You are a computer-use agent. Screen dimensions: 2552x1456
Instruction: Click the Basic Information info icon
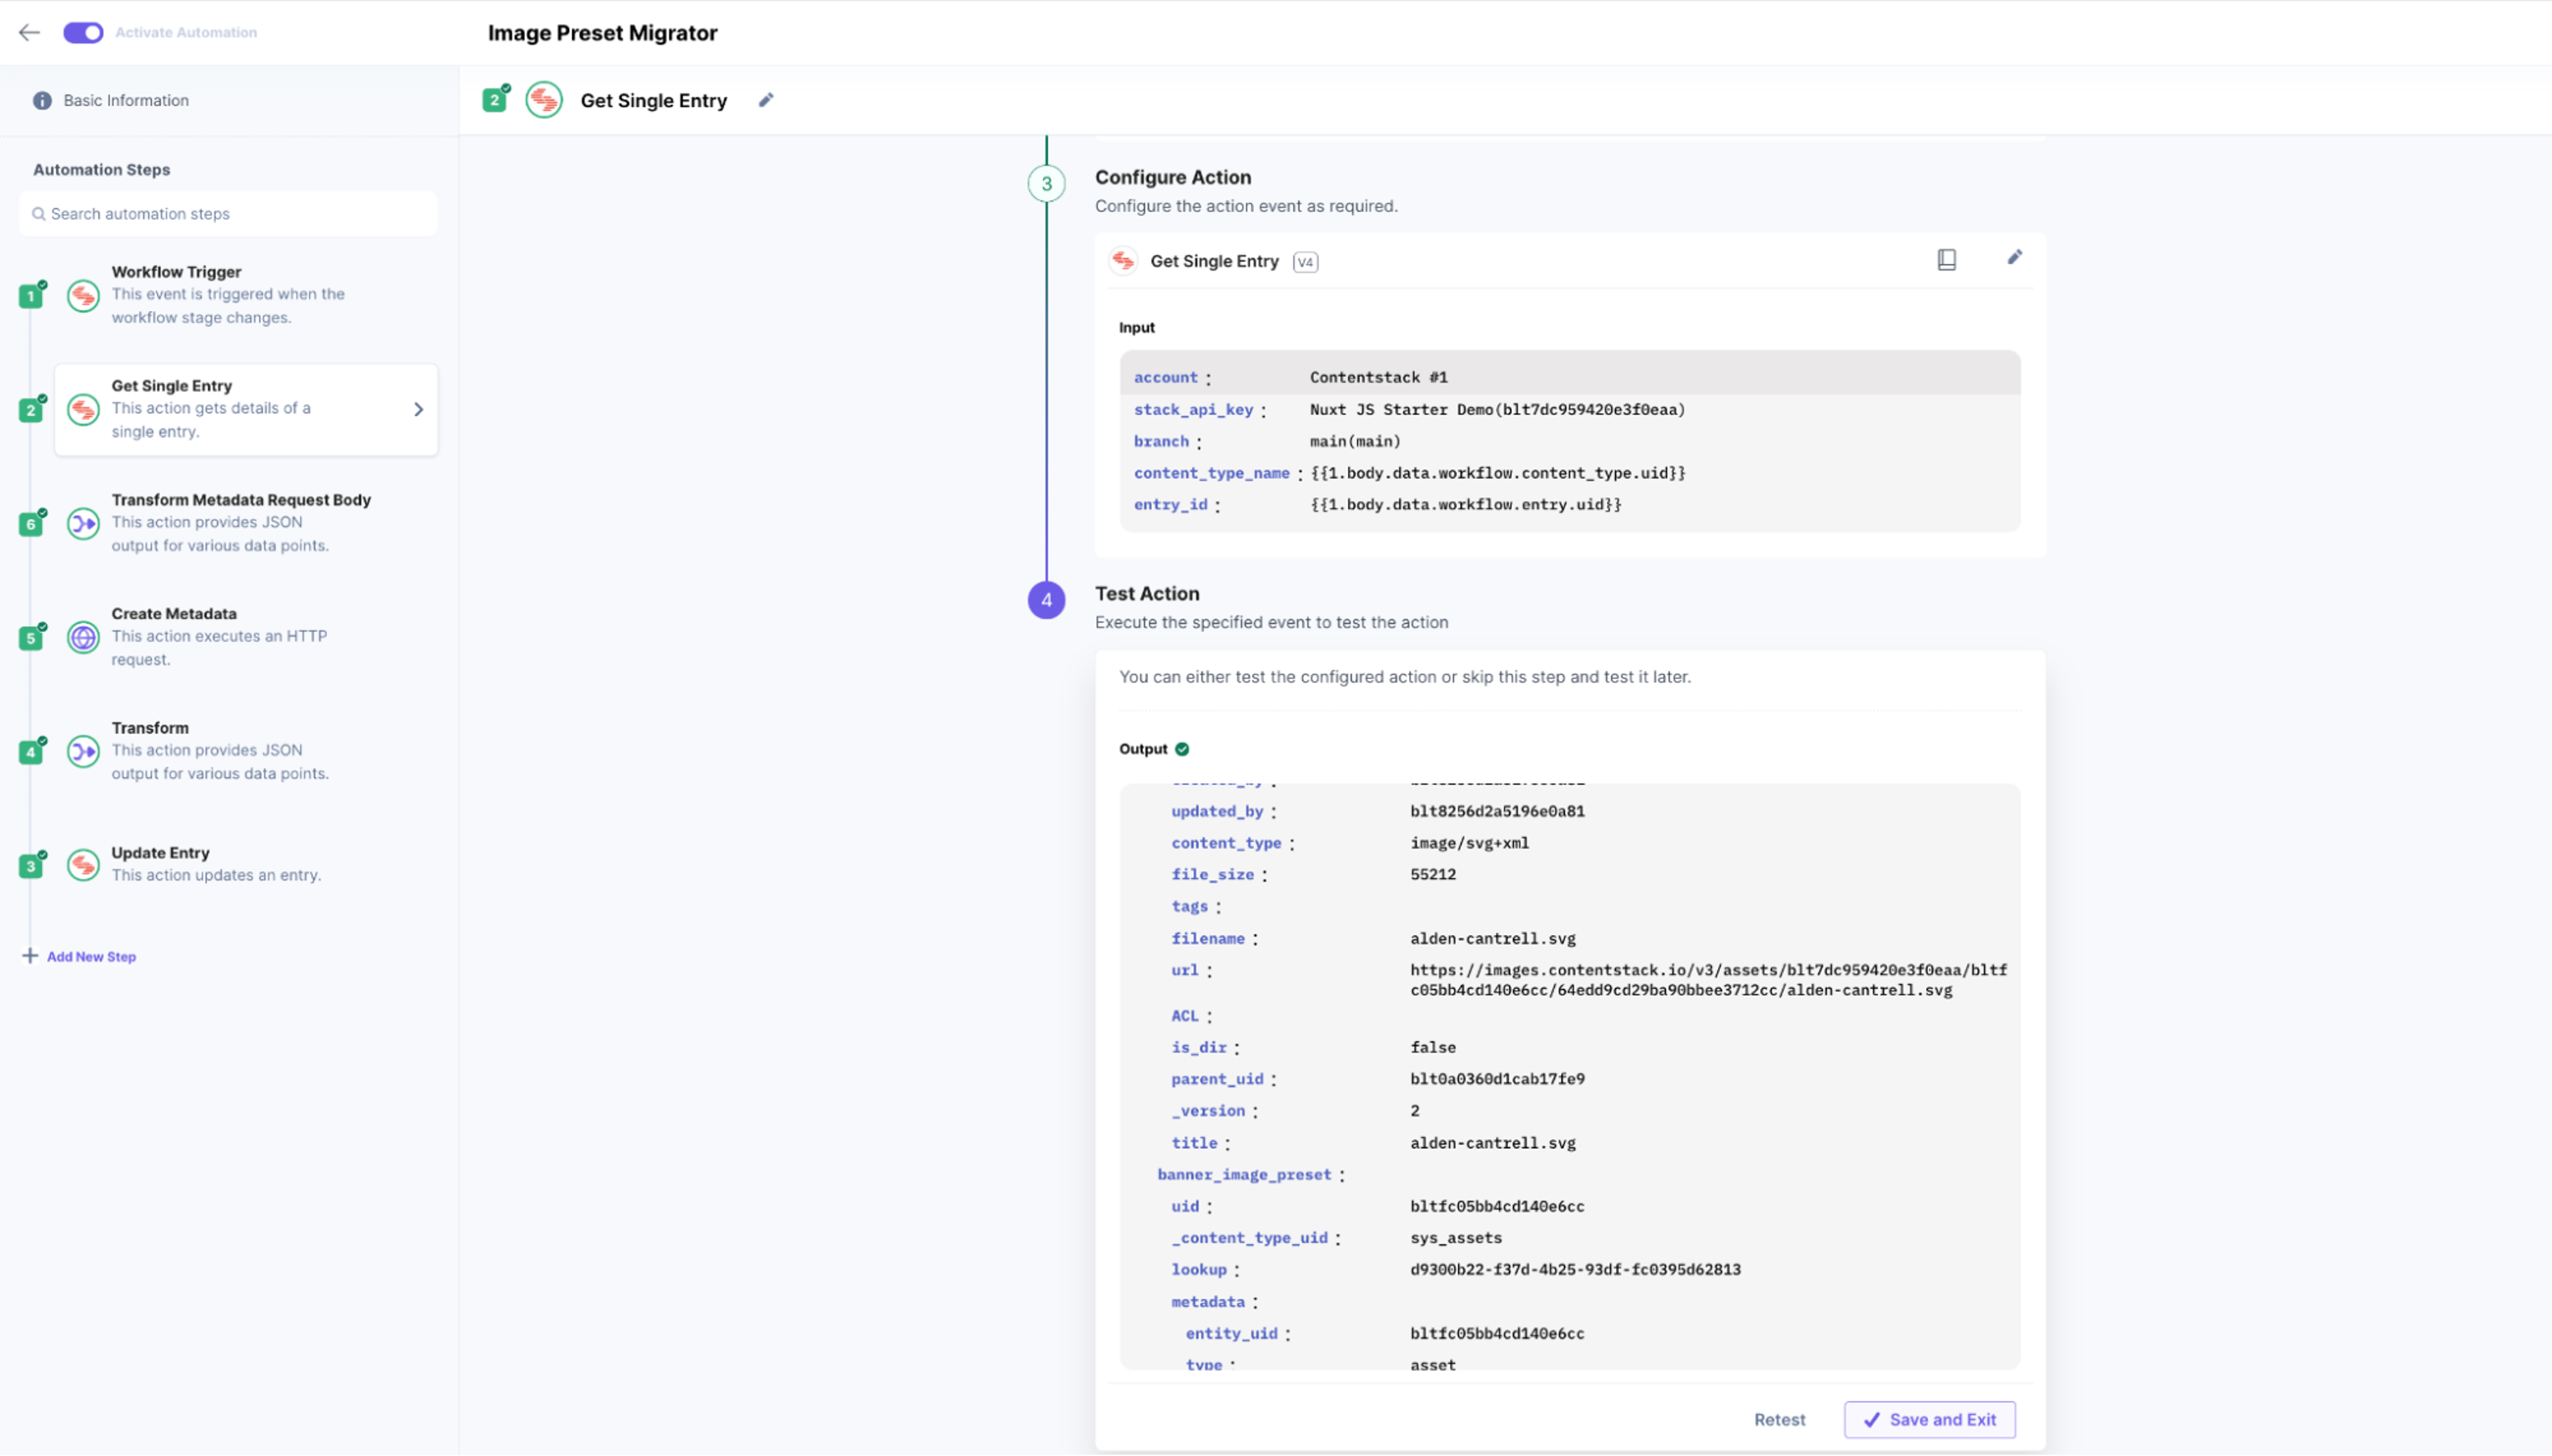click(42, 100)
